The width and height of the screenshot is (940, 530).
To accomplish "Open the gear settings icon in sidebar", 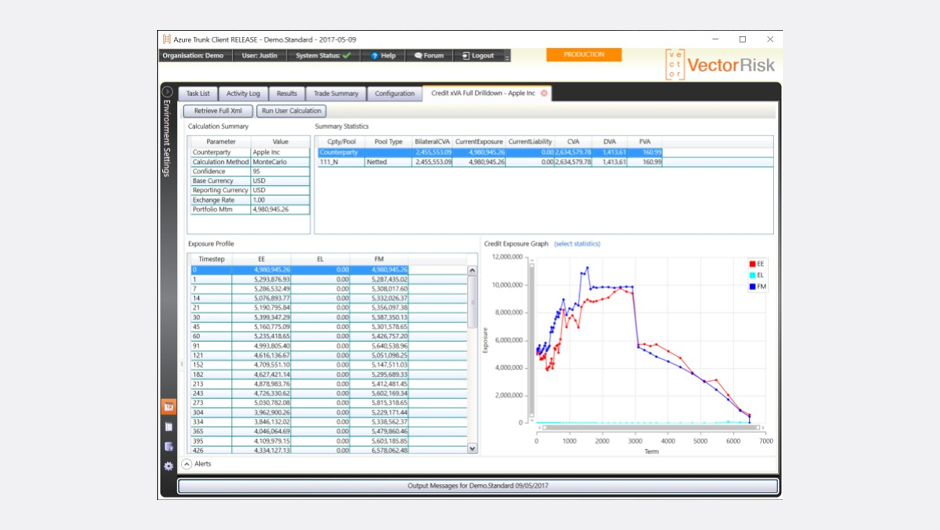I will (168, 466).
